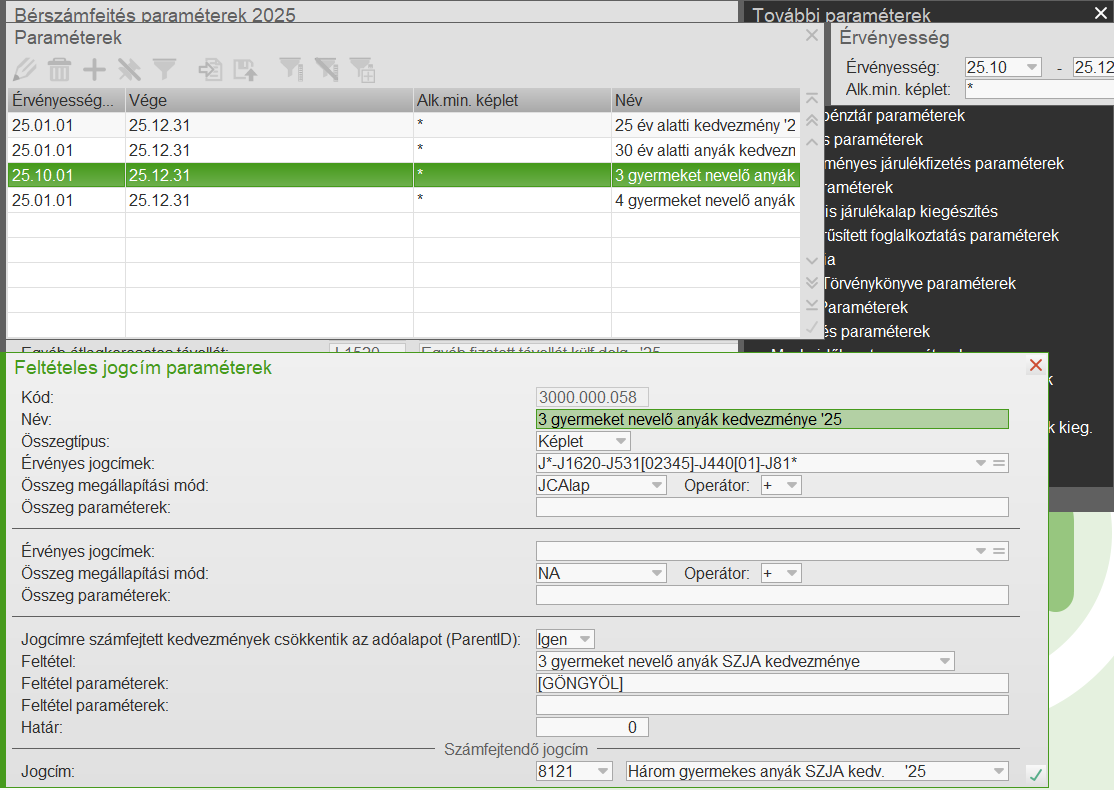The width and height of the screenshot is (1114, 790).
Task: Expand the first Érvényes jogcímek dropdown arrow
Action: (981, 463)
